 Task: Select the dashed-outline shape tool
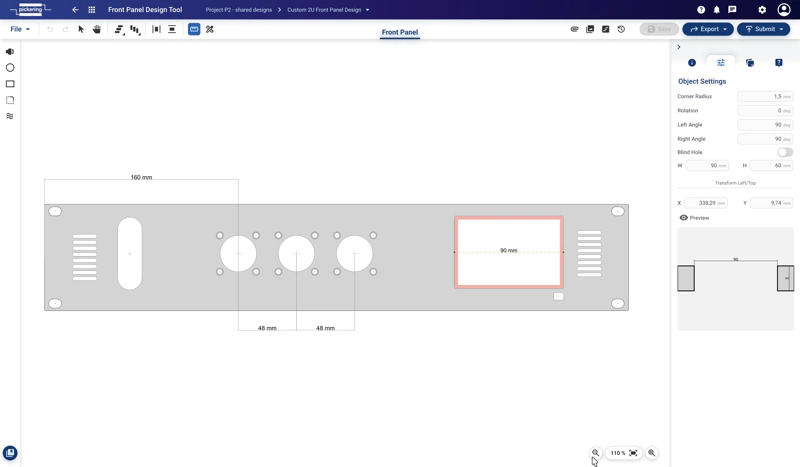tap(10, 100)
